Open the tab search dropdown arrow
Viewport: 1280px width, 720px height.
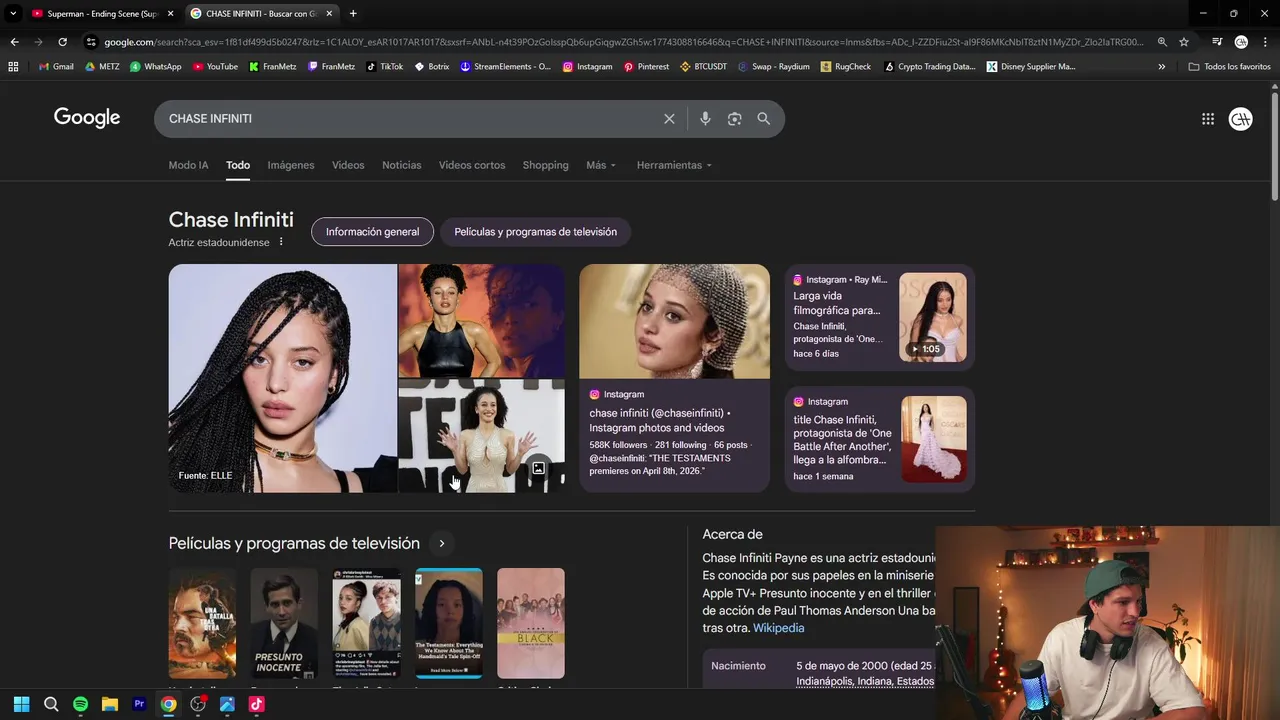point(13,13)
